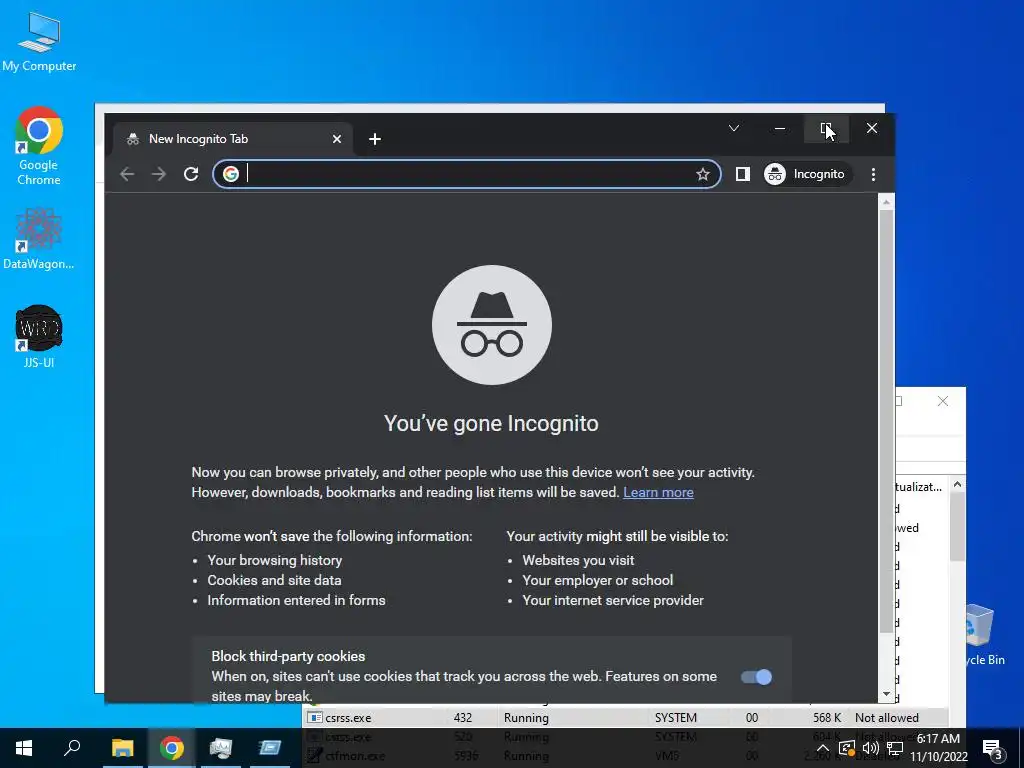
Task: Toggle Block third-party cookies switch
Action: tap(756, 677)
